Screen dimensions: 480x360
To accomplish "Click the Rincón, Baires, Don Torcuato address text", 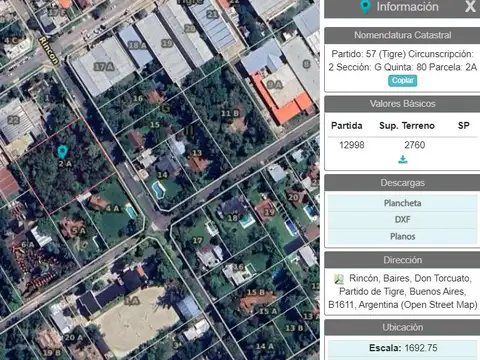I will [x=403, y=291].
